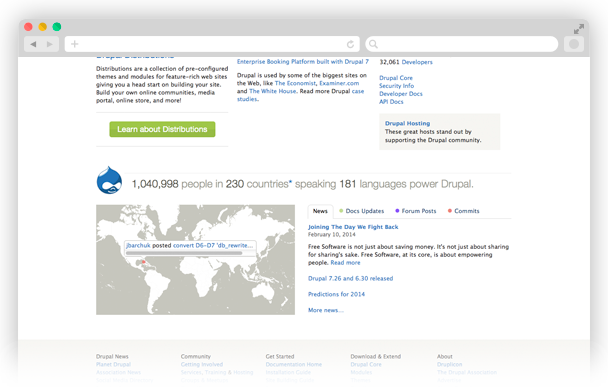
Task: Click the browser forward arrow
Action: 50,44
